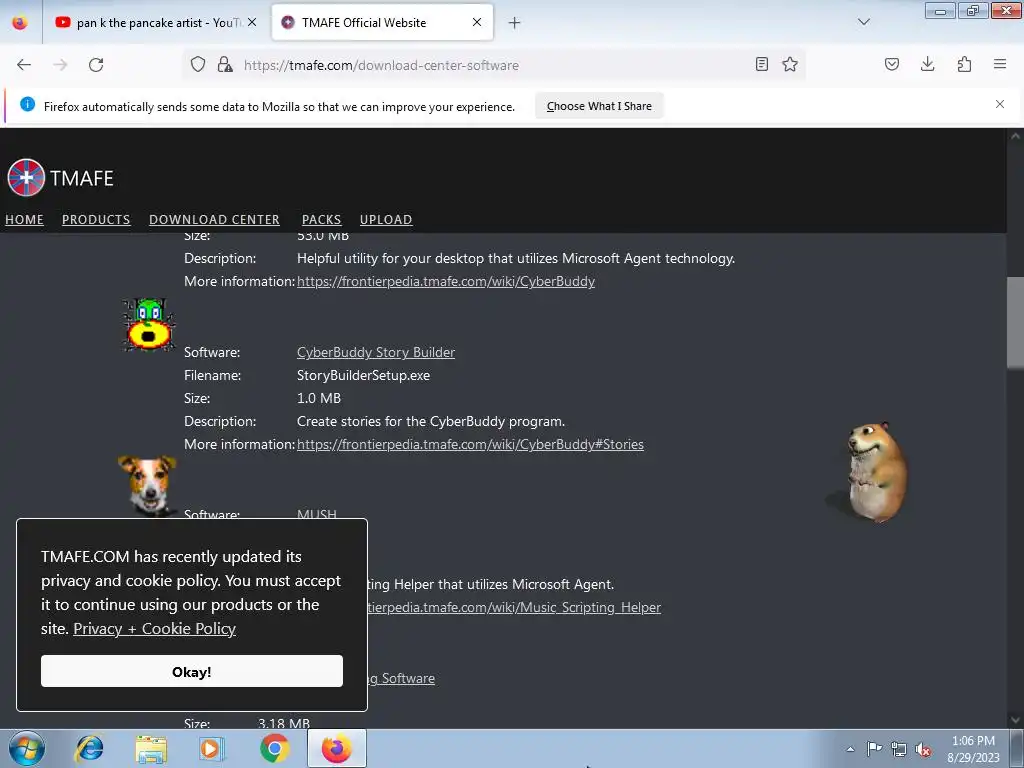Open the extensions puzzle icon
The height and width of the screenshot is (768, 1024).
tap(964, 64)
